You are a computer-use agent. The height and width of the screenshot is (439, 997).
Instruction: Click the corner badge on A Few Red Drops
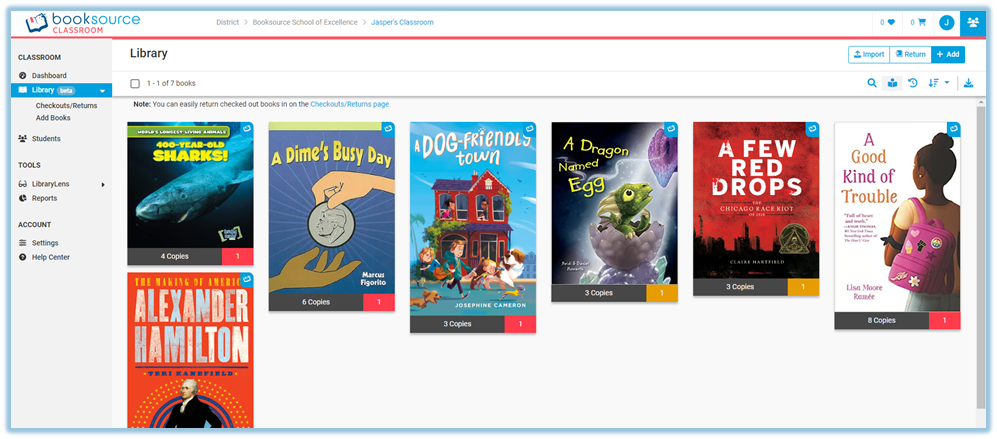click(x=812, y=129)
